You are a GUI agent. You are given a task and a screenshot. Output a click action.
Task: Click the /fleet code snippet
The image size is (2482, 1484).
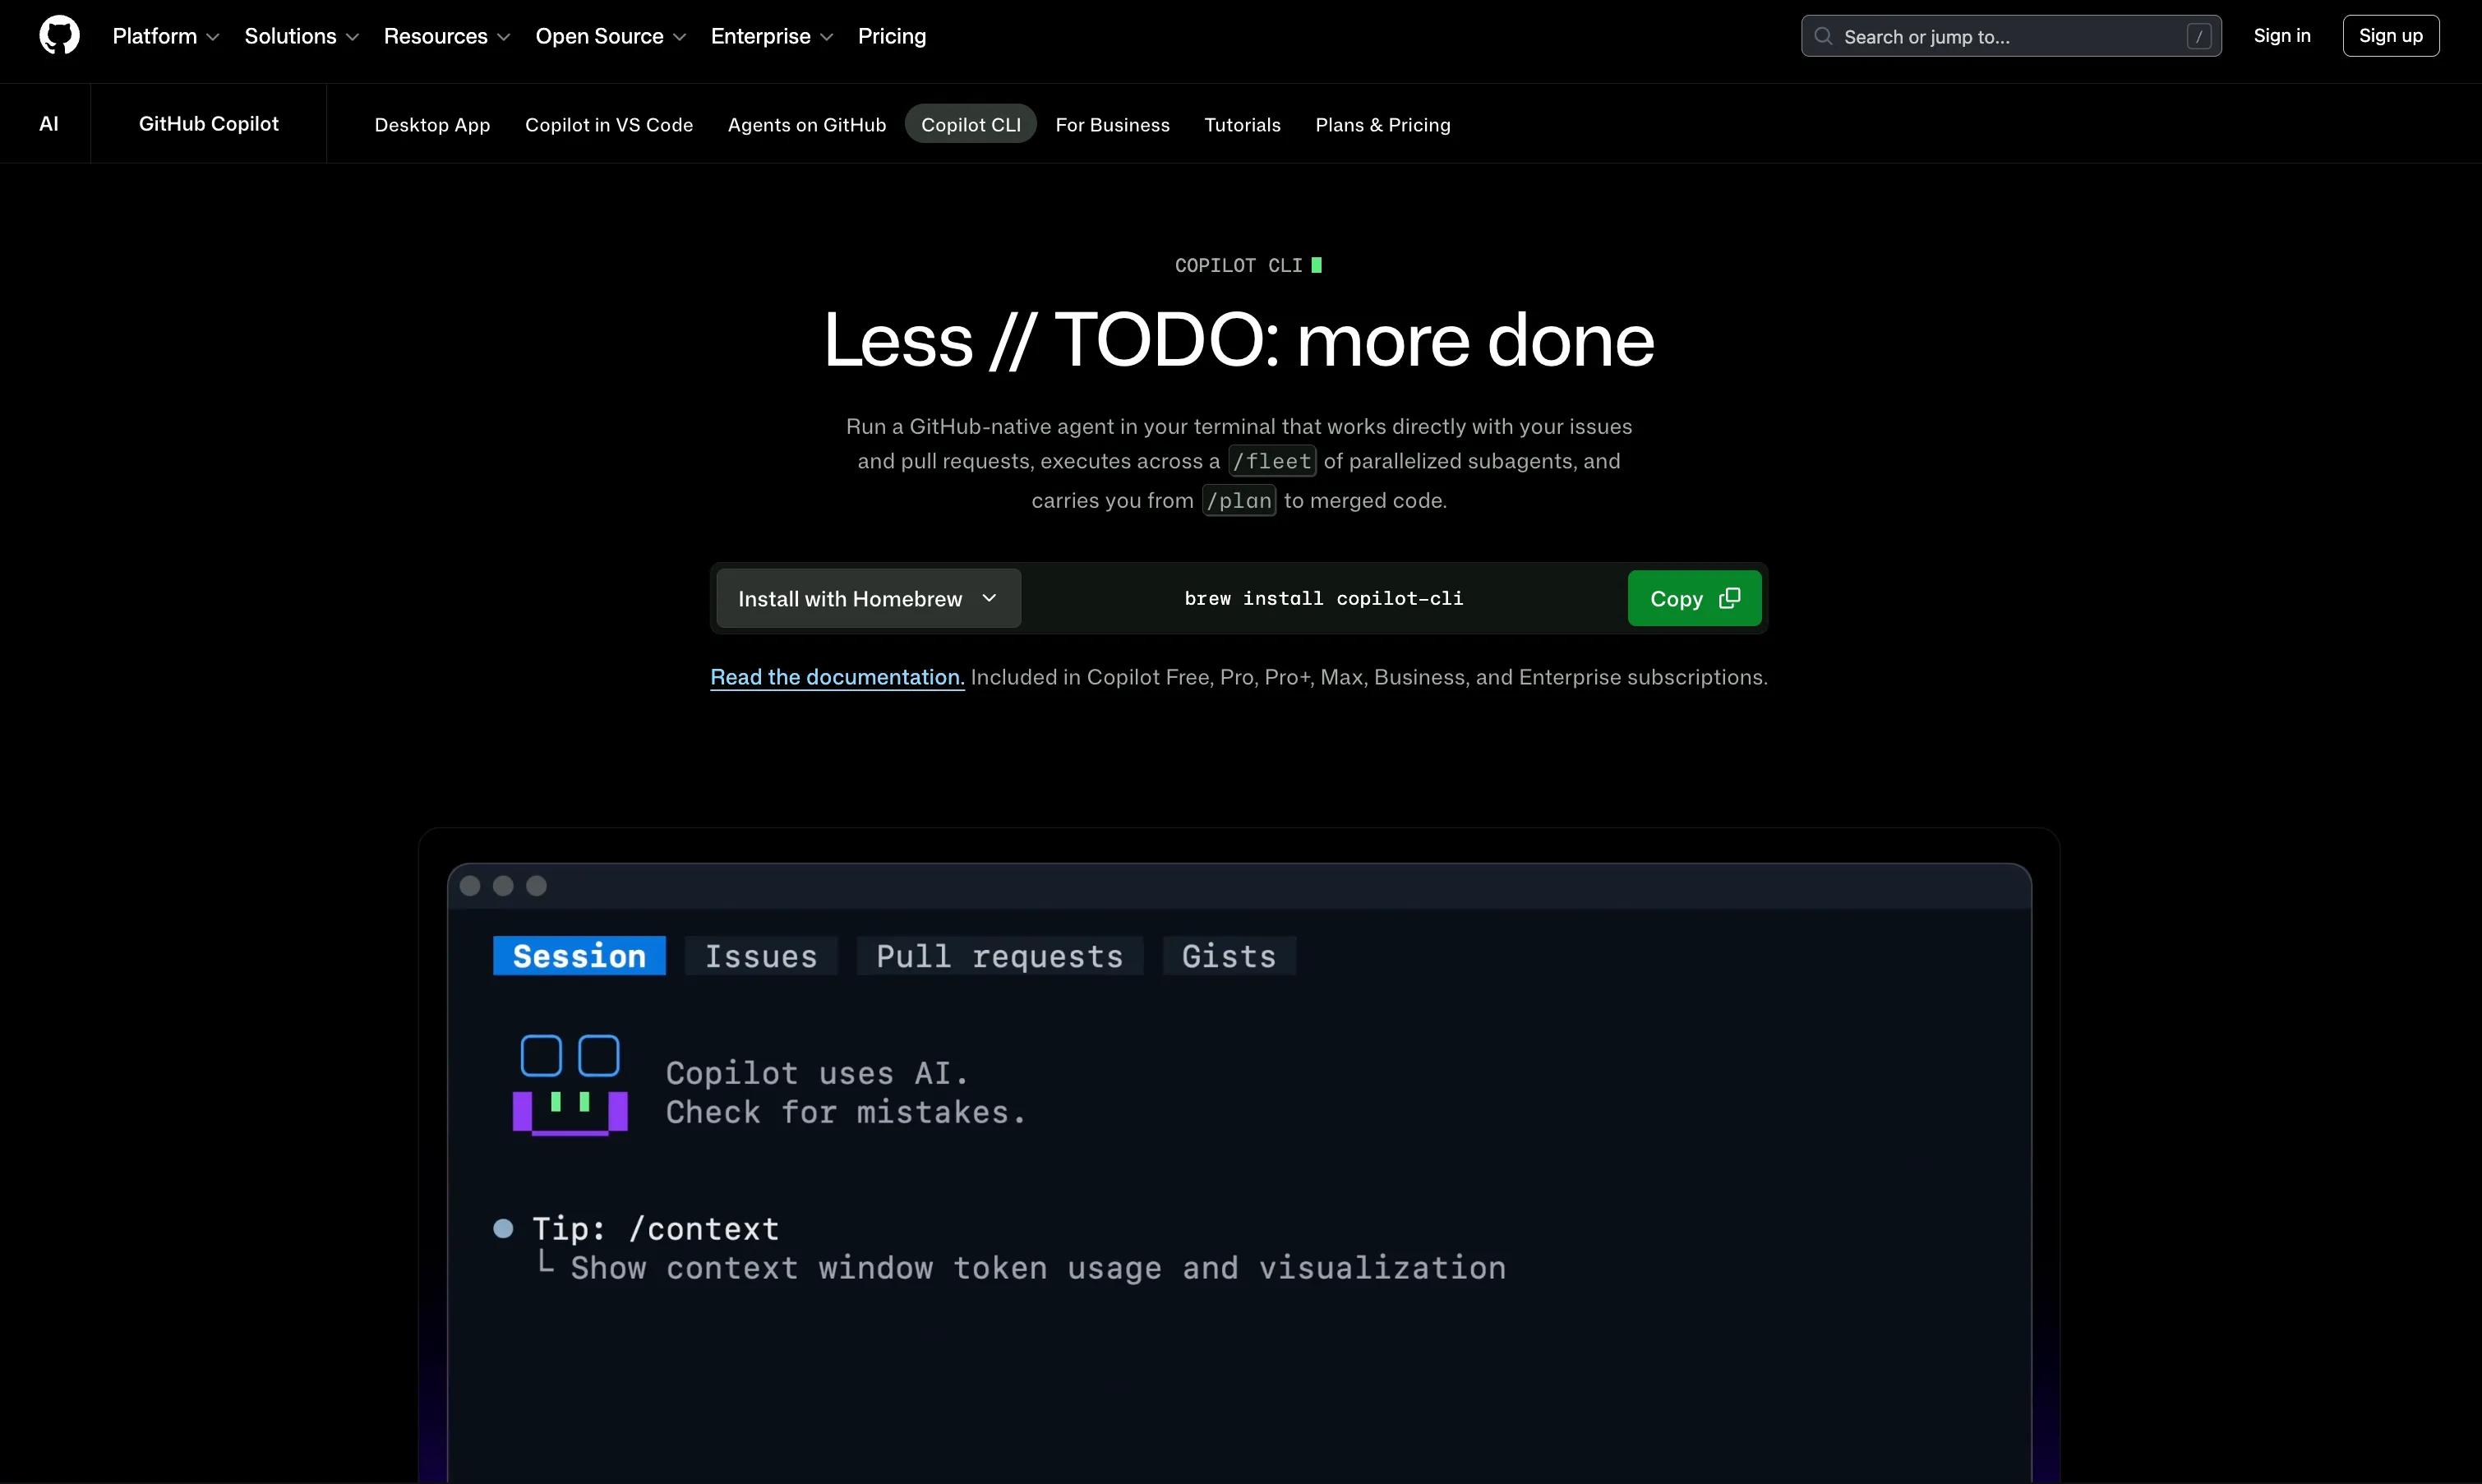click(x=1272, y=461)
